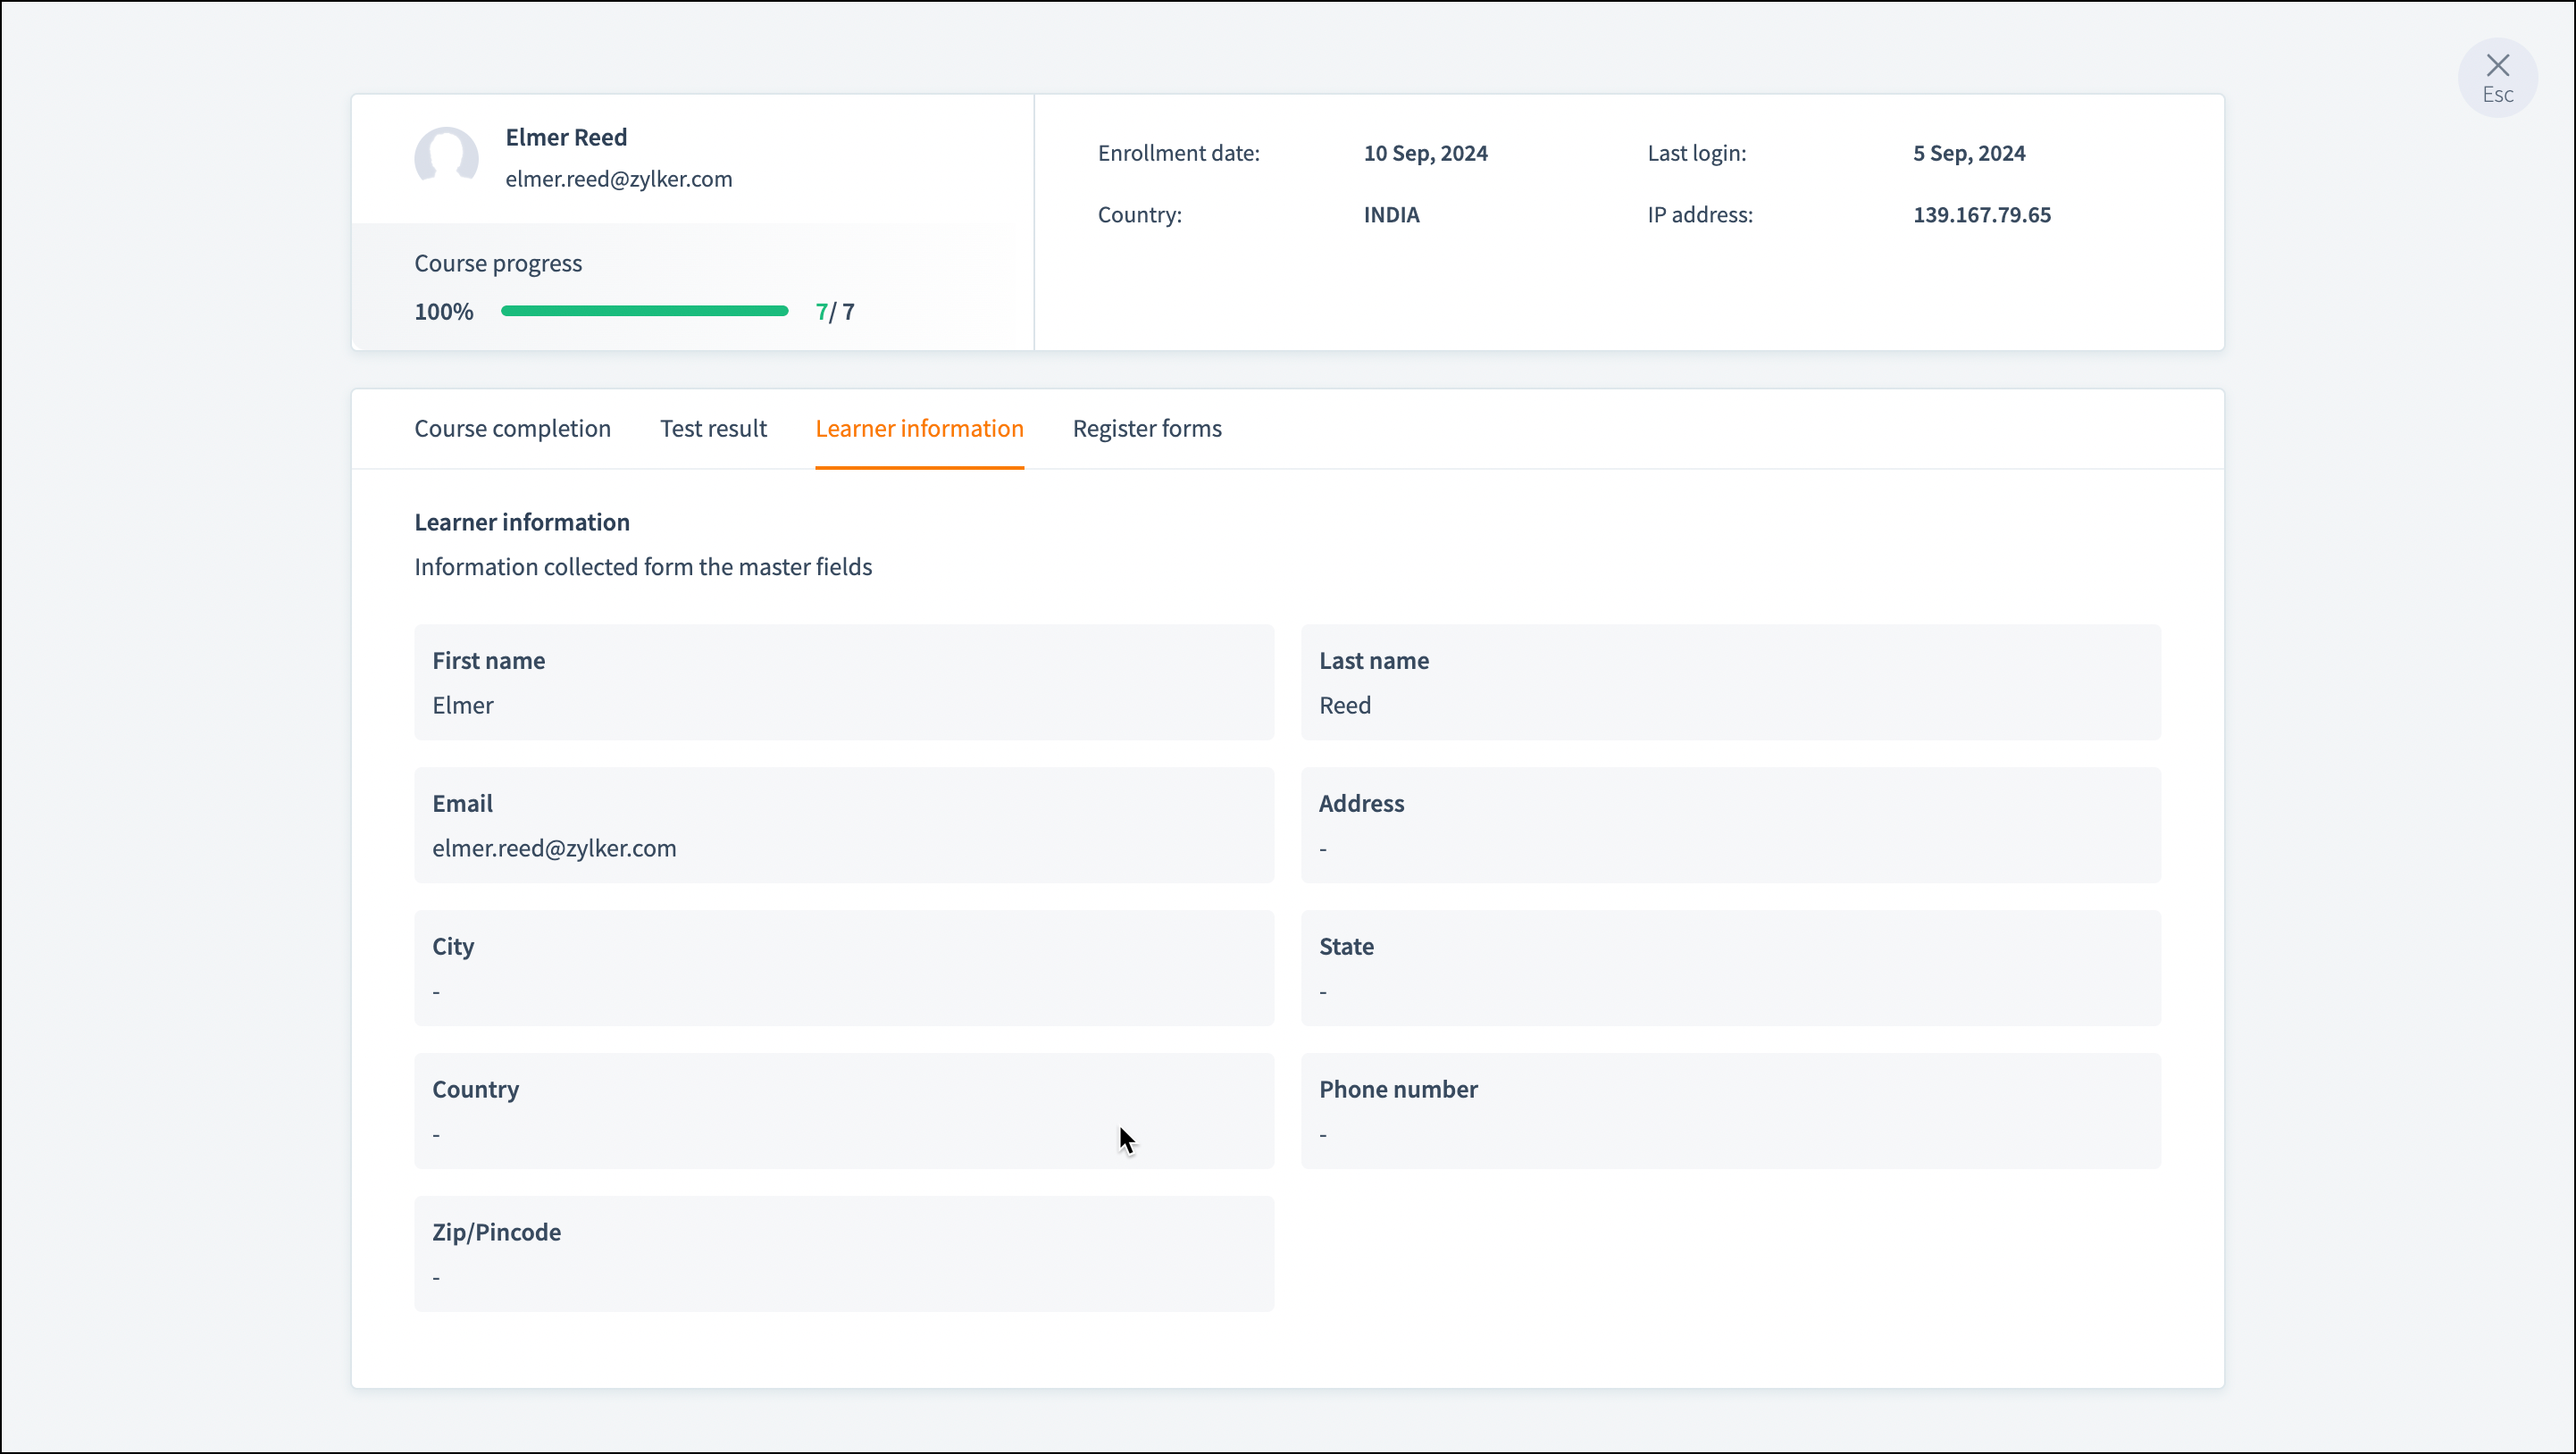Click the Address field card

pyautogui.click(x=1730, y=825)
